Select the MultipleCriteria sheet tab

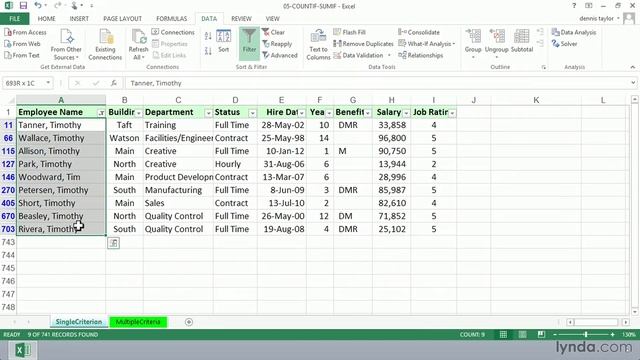point(138,322)
